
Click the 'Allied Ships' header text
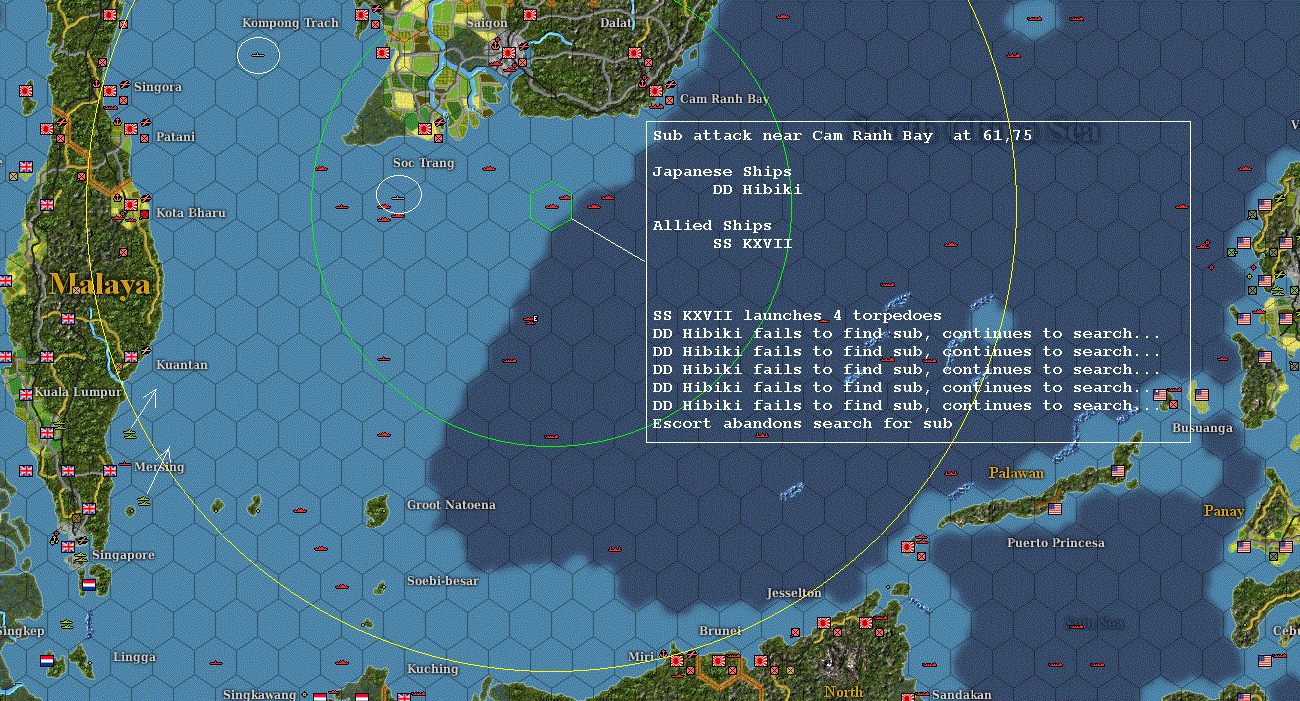pyautogui.click(x=712, y=226)
